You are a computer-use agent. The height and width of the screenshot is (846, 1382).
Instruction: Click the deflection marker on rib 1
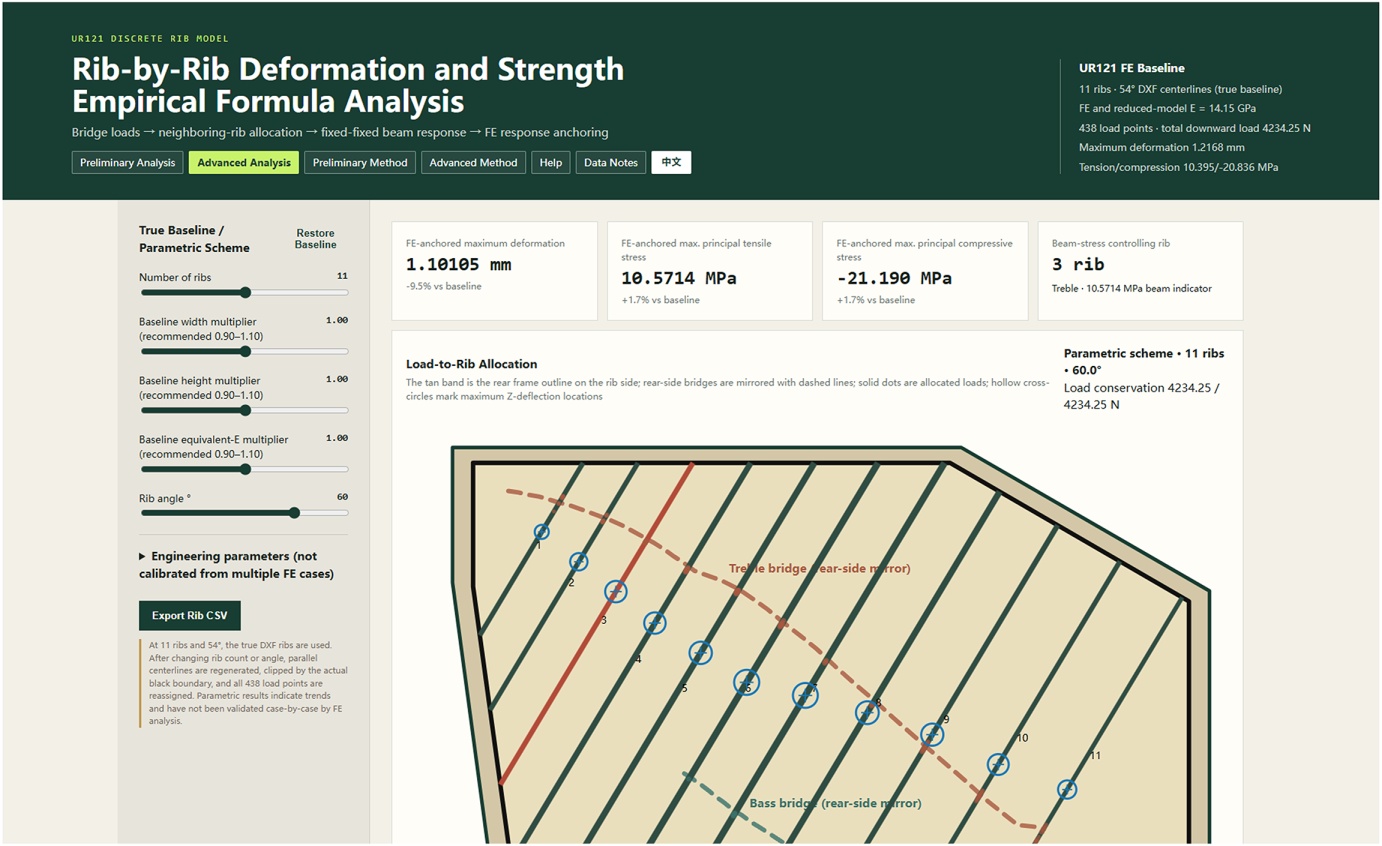tap(542, 532)
